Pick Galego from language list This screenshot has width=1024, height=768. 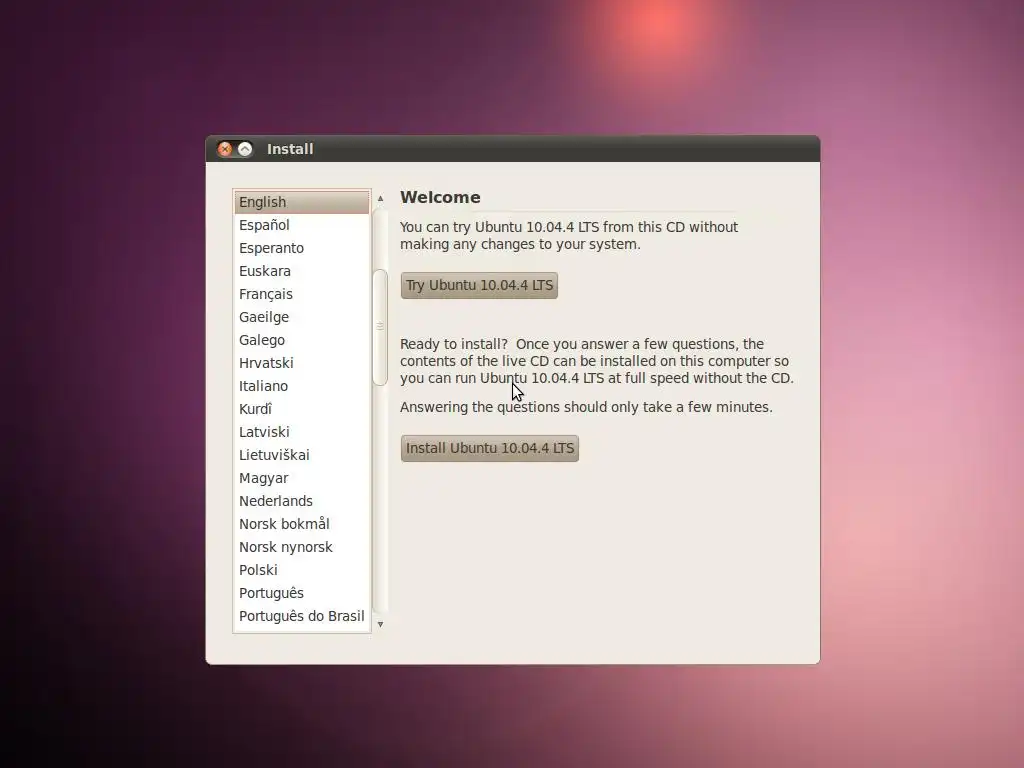click(302, 340)
